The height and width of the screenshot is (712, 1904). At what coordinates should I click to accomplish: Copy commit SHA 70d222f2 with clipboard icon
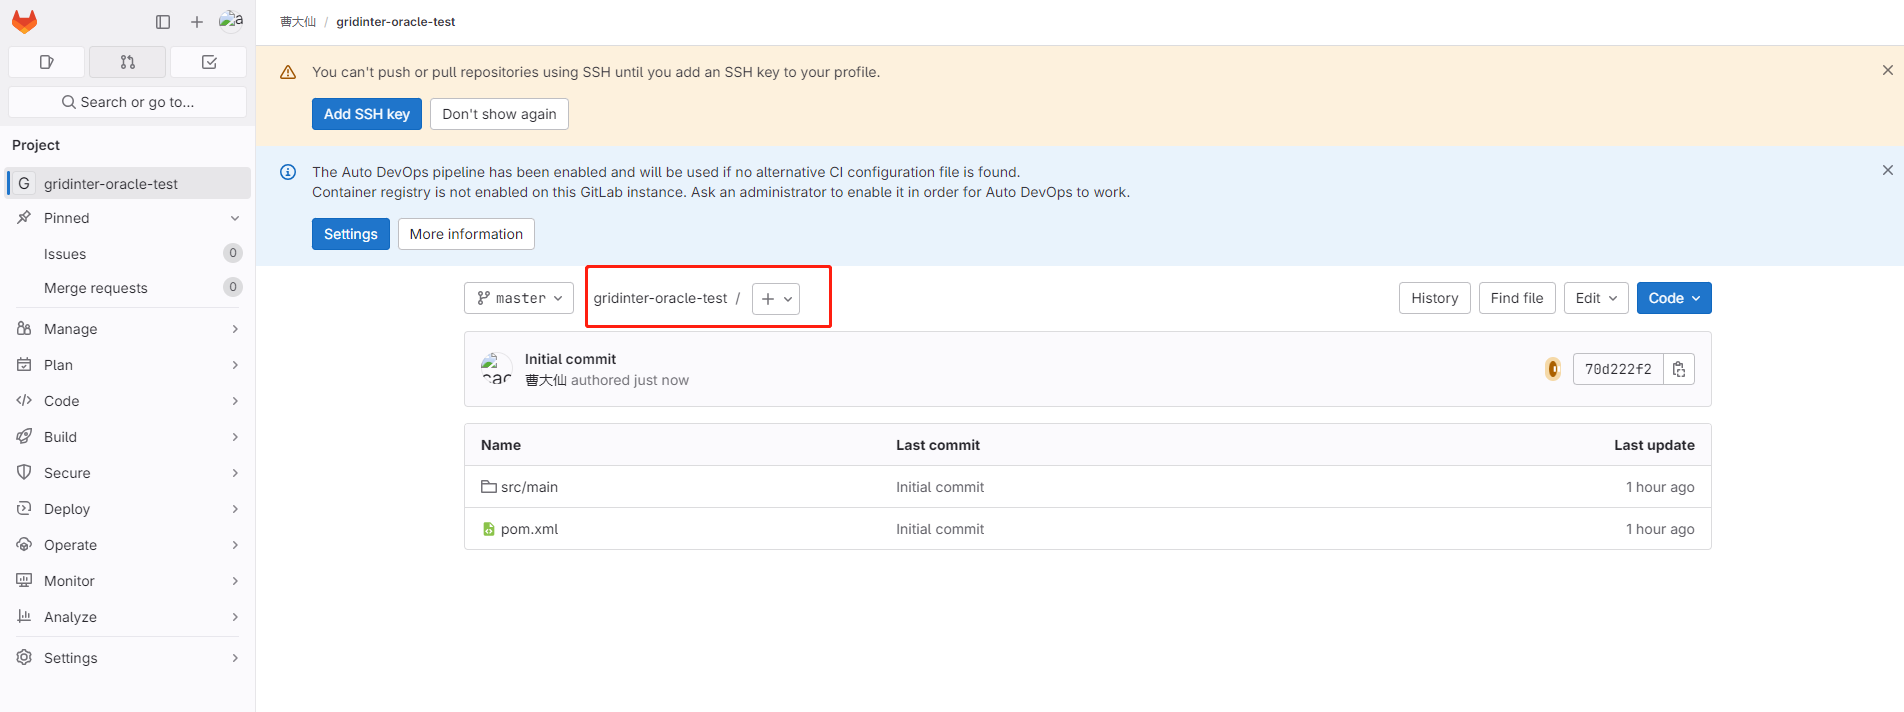[1679, 369]
